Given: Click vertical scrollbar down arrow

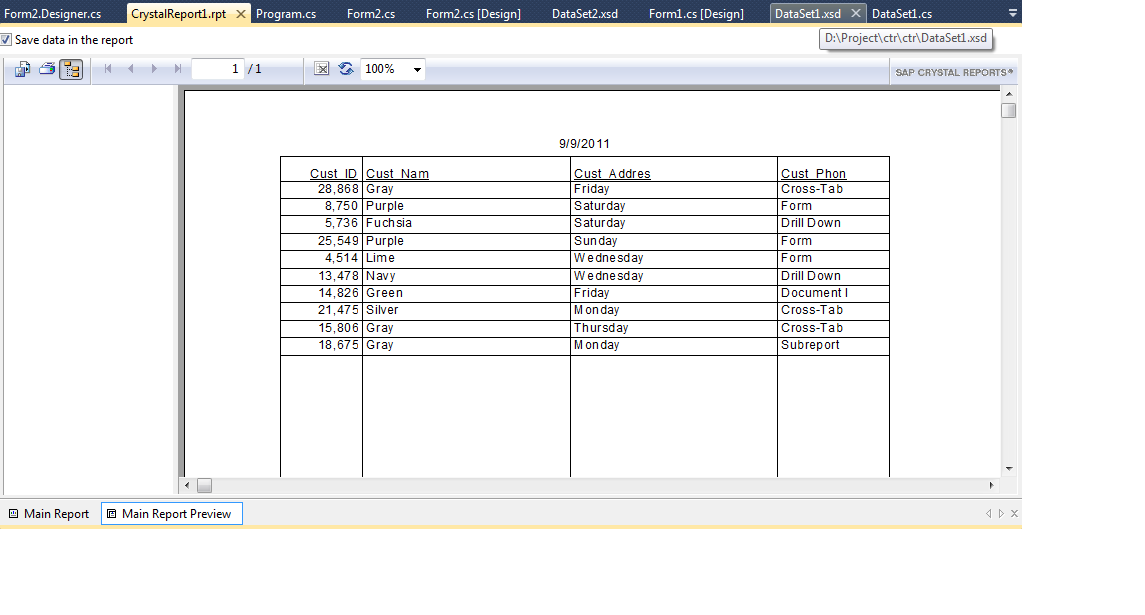Looking at the screenshot, I should point(1008,469).
